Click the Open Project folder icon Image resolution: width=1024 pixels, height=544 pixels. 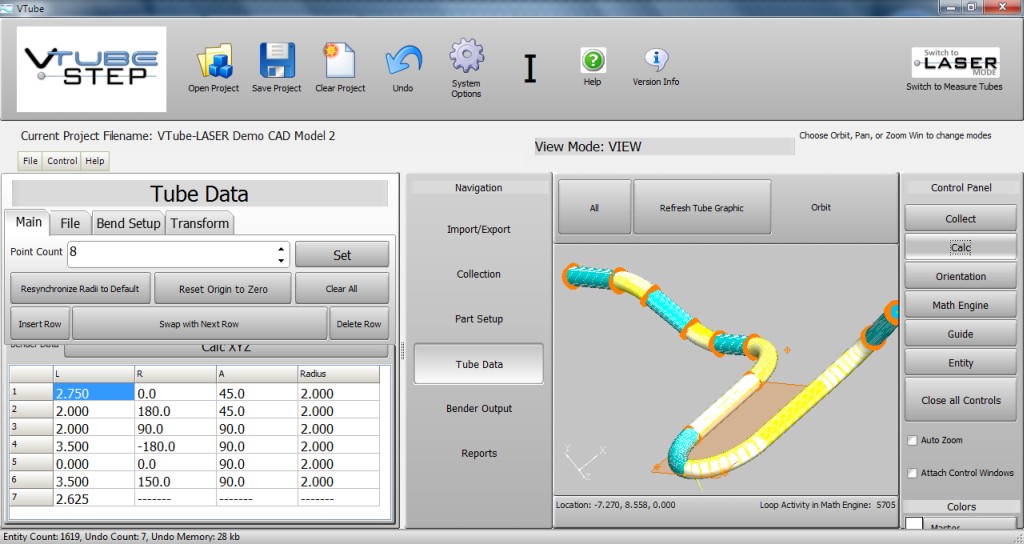click(213, 61)
